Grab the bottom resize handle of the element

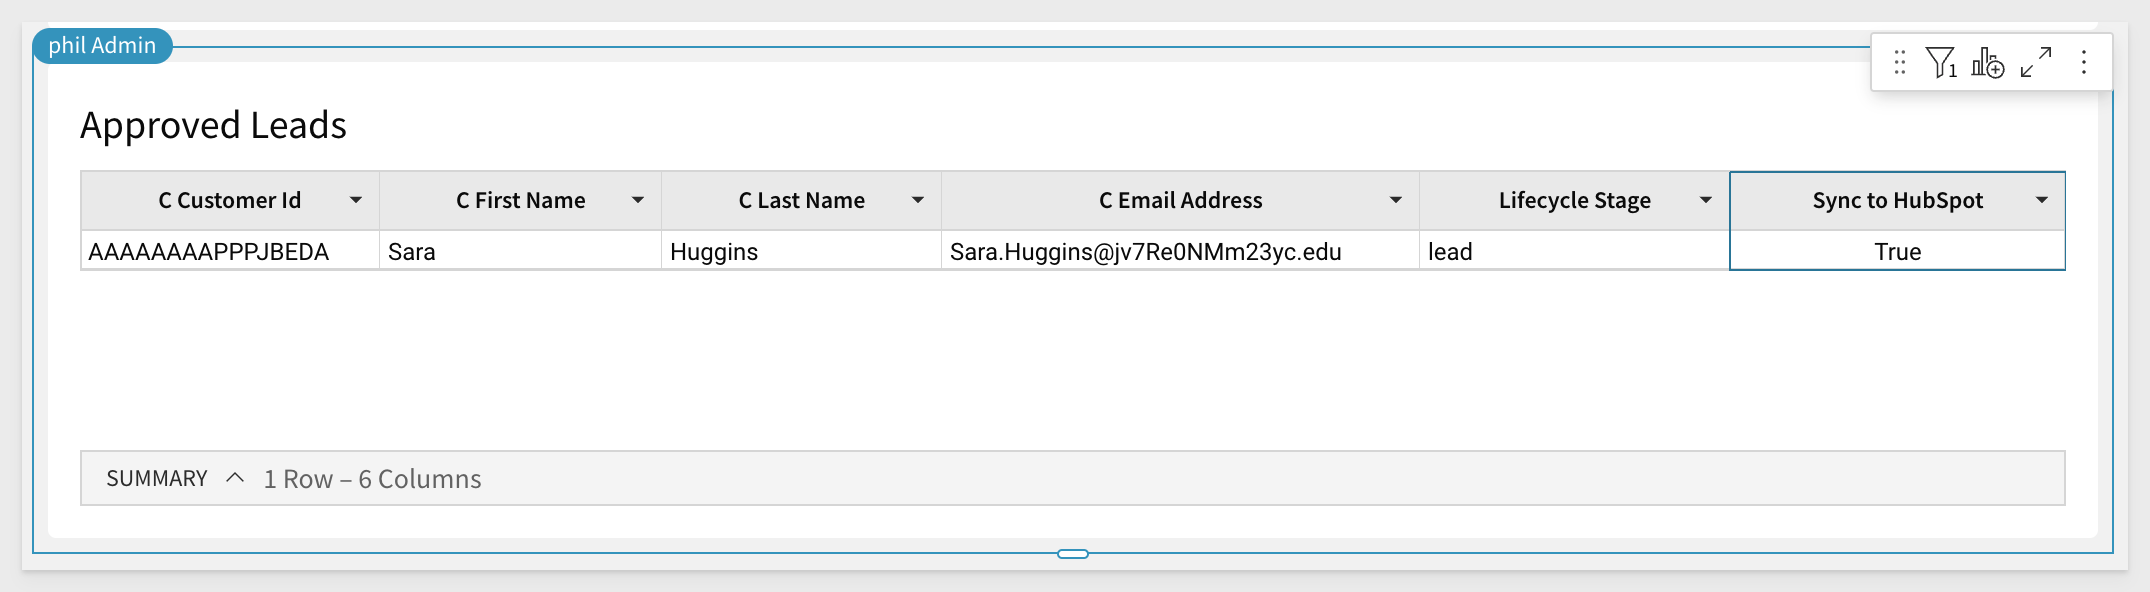(1072, 553)
